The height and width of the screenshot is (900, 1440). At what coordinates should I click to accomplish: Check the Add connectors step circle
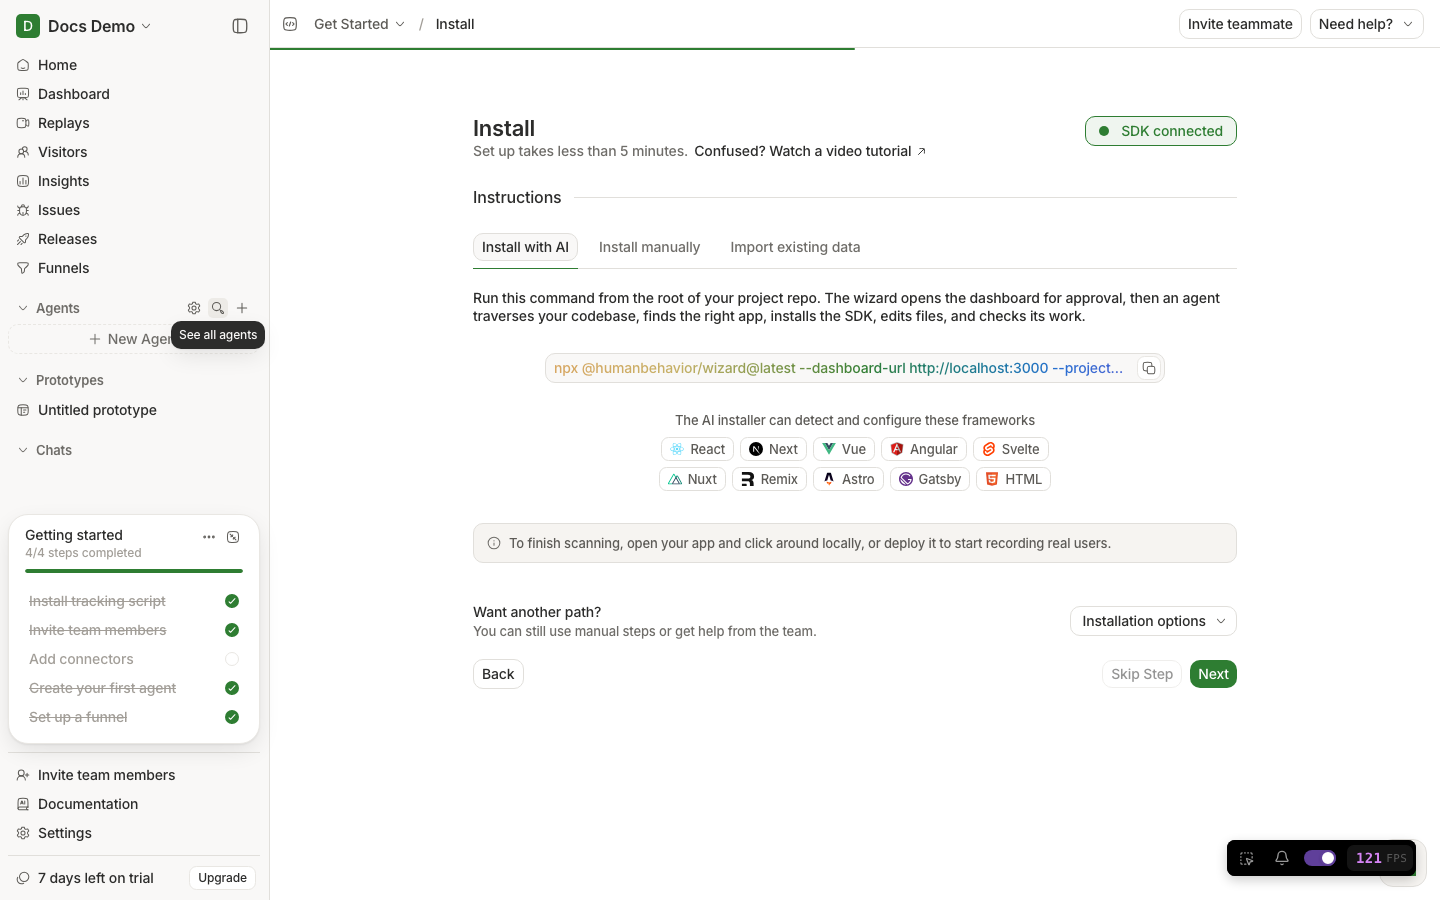[232, 659]
